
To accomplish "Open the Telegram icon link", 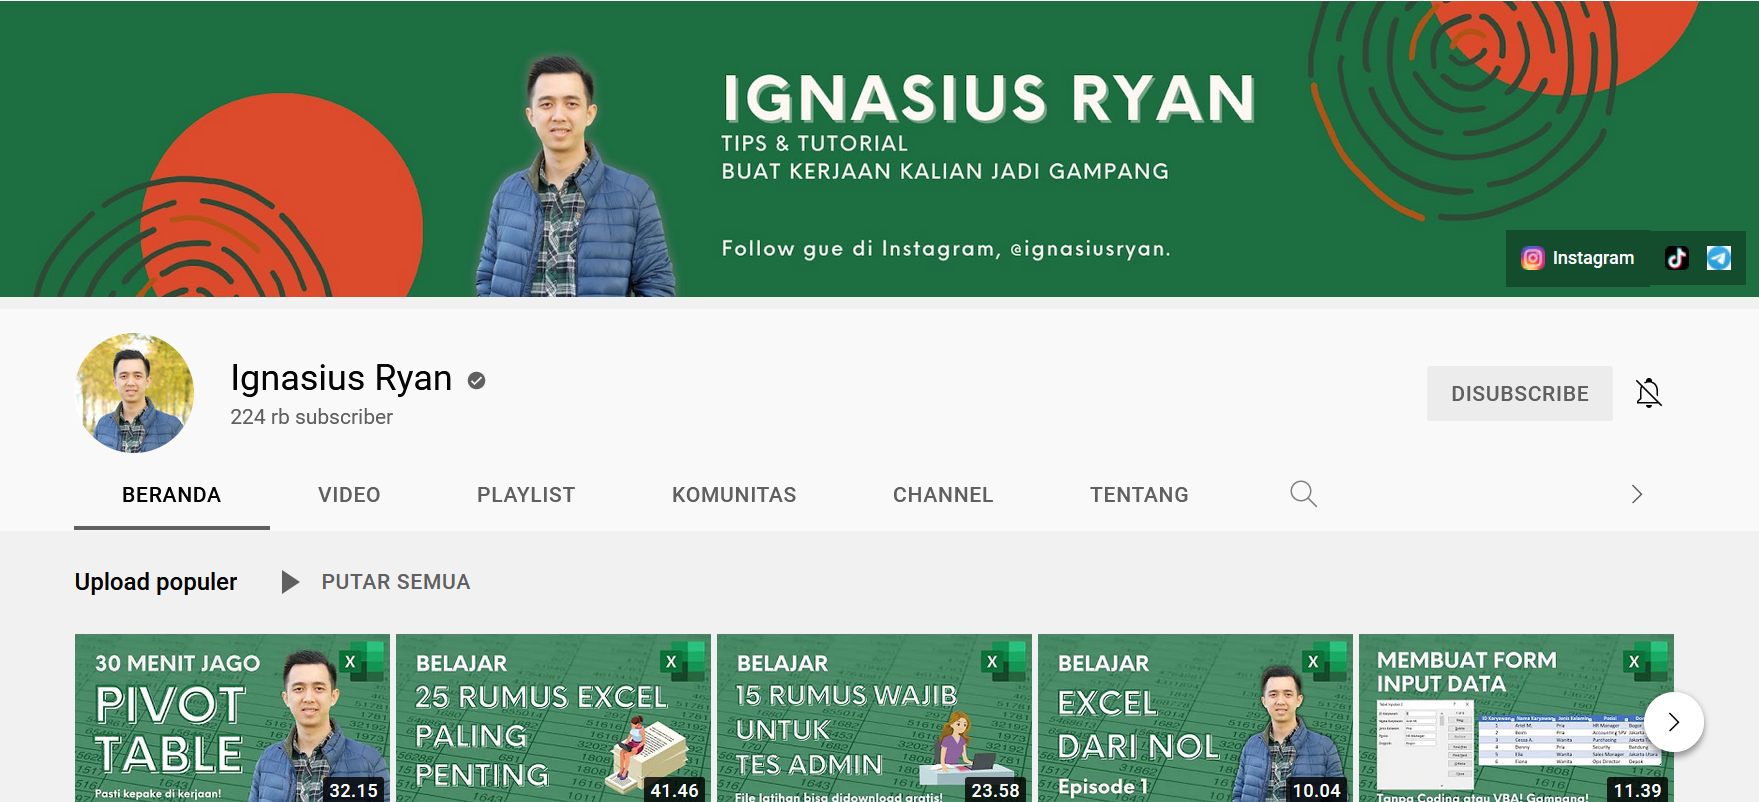I will tap(1719, 258).
